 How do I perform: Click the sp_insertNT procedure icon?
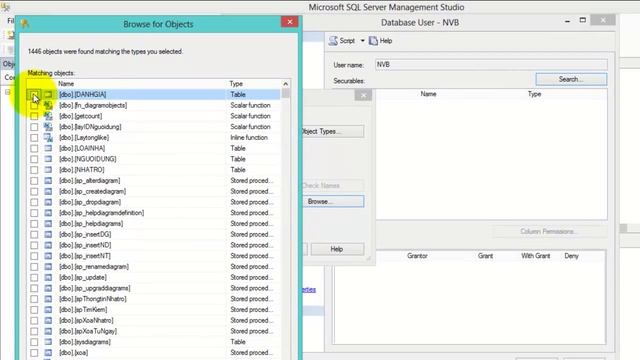pyautogui.click(x=48, y=256)
